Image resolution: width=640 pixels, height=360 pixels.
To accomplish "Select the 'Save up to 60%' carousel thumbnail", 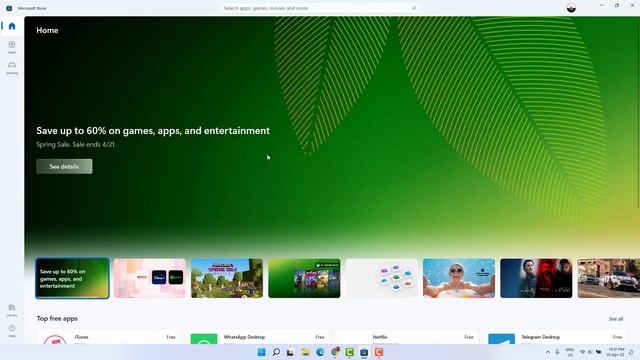I will (72, 278).
